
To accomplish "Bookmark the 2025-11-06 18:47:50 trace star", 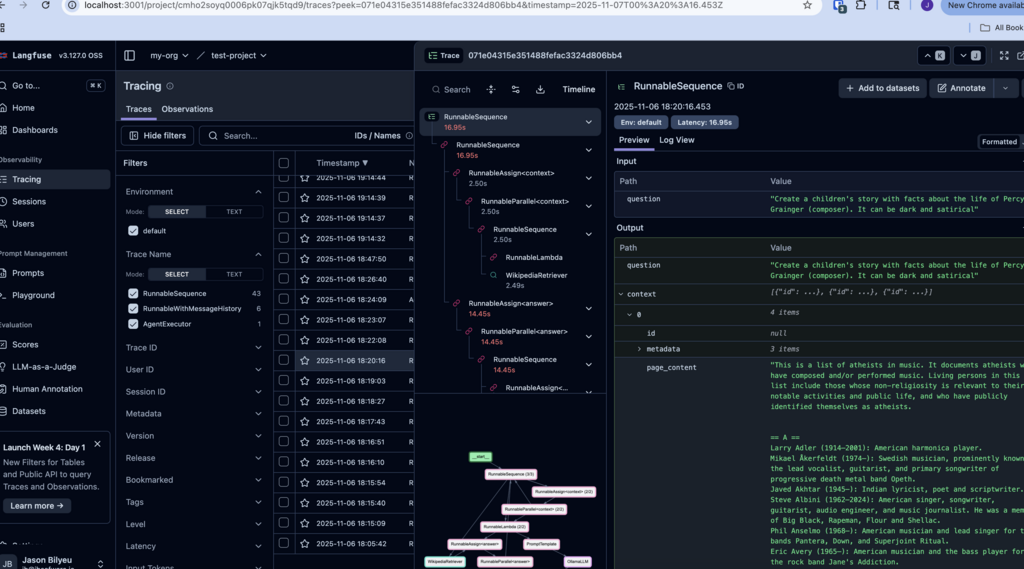I will click(x=305, y=259).
